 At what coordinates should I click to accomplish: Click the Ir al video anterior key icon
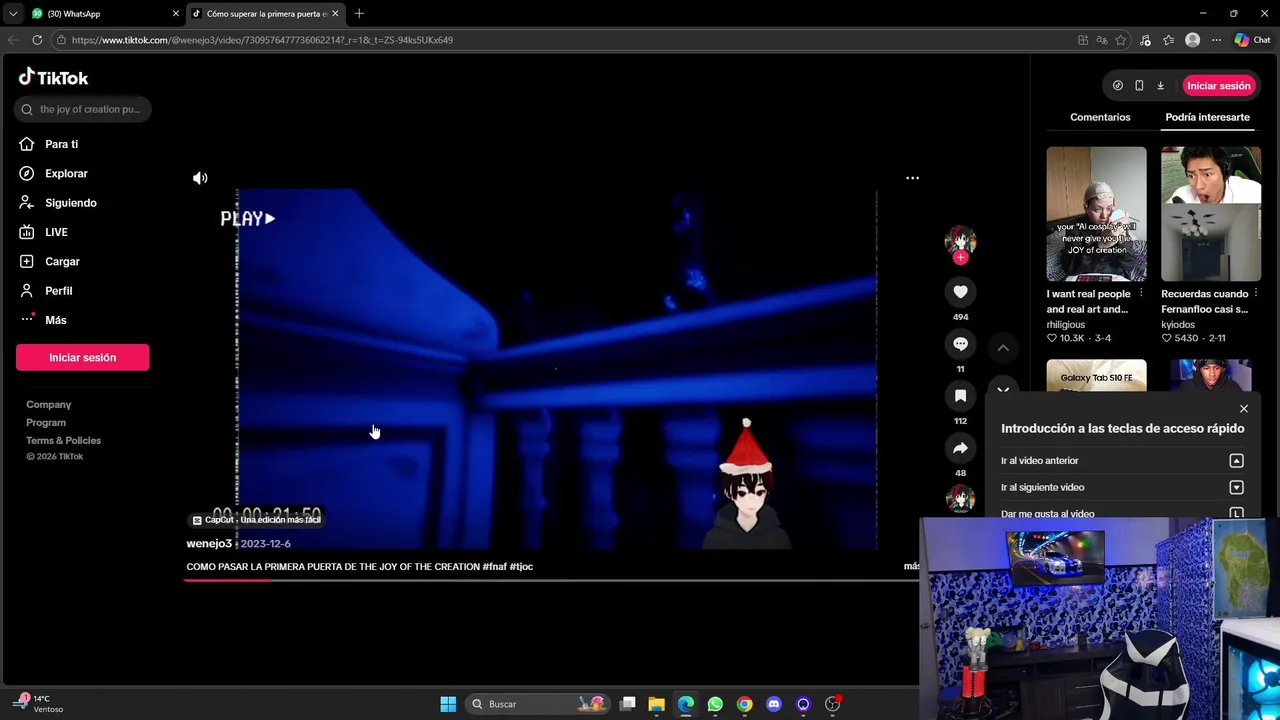tap(1236, 461)
